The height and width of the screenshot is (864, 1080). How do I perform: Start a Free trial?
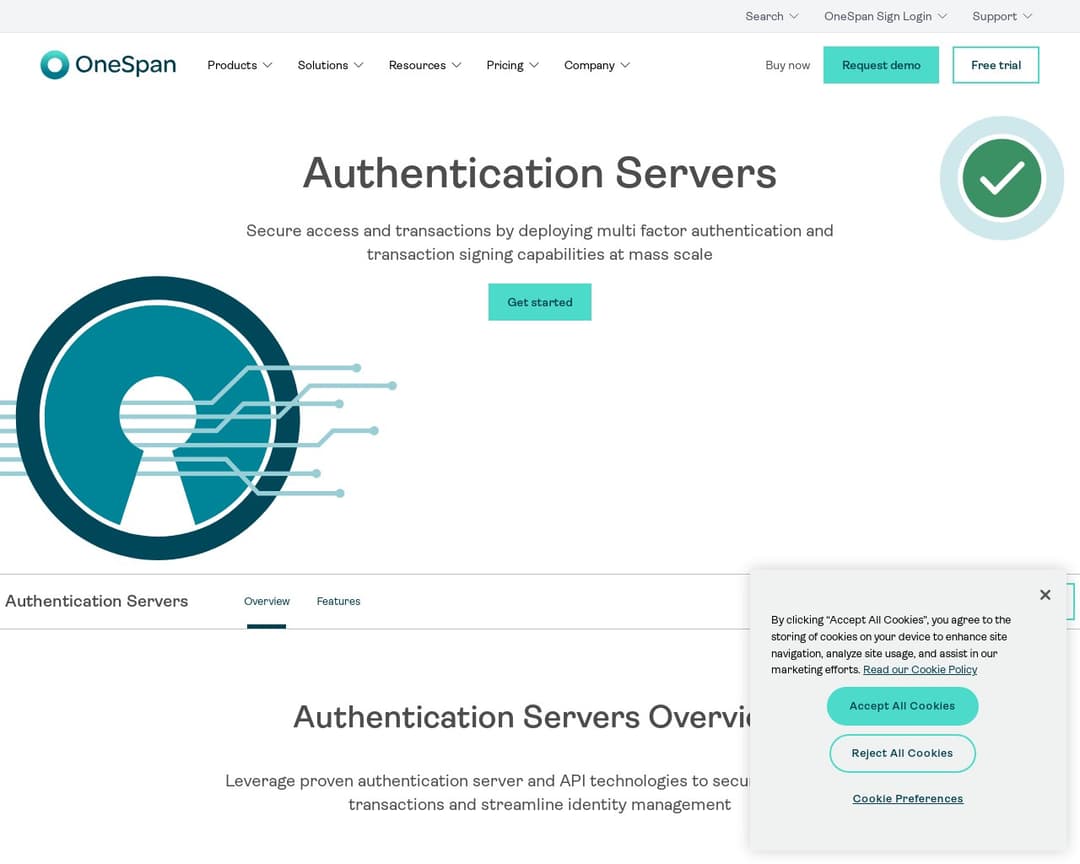pos(995,65)
